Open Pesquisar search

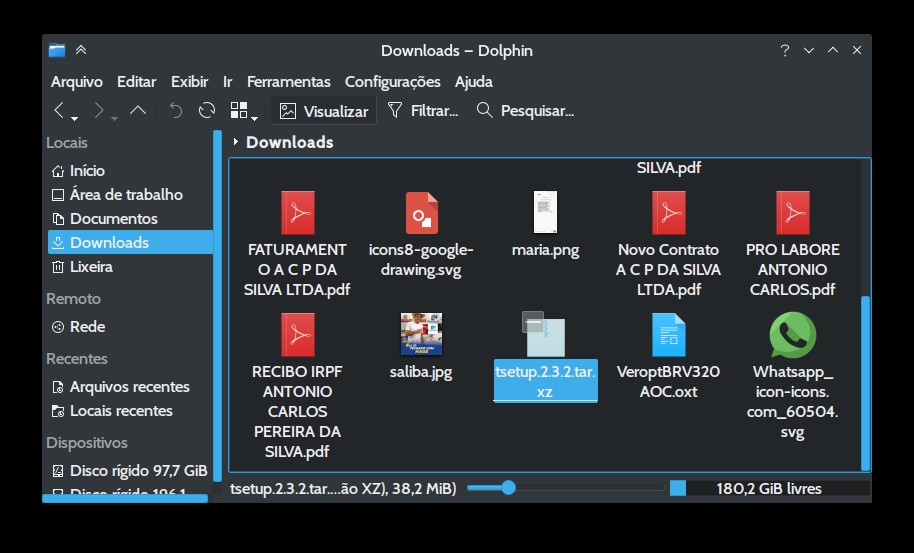click(x=526, y=111)
